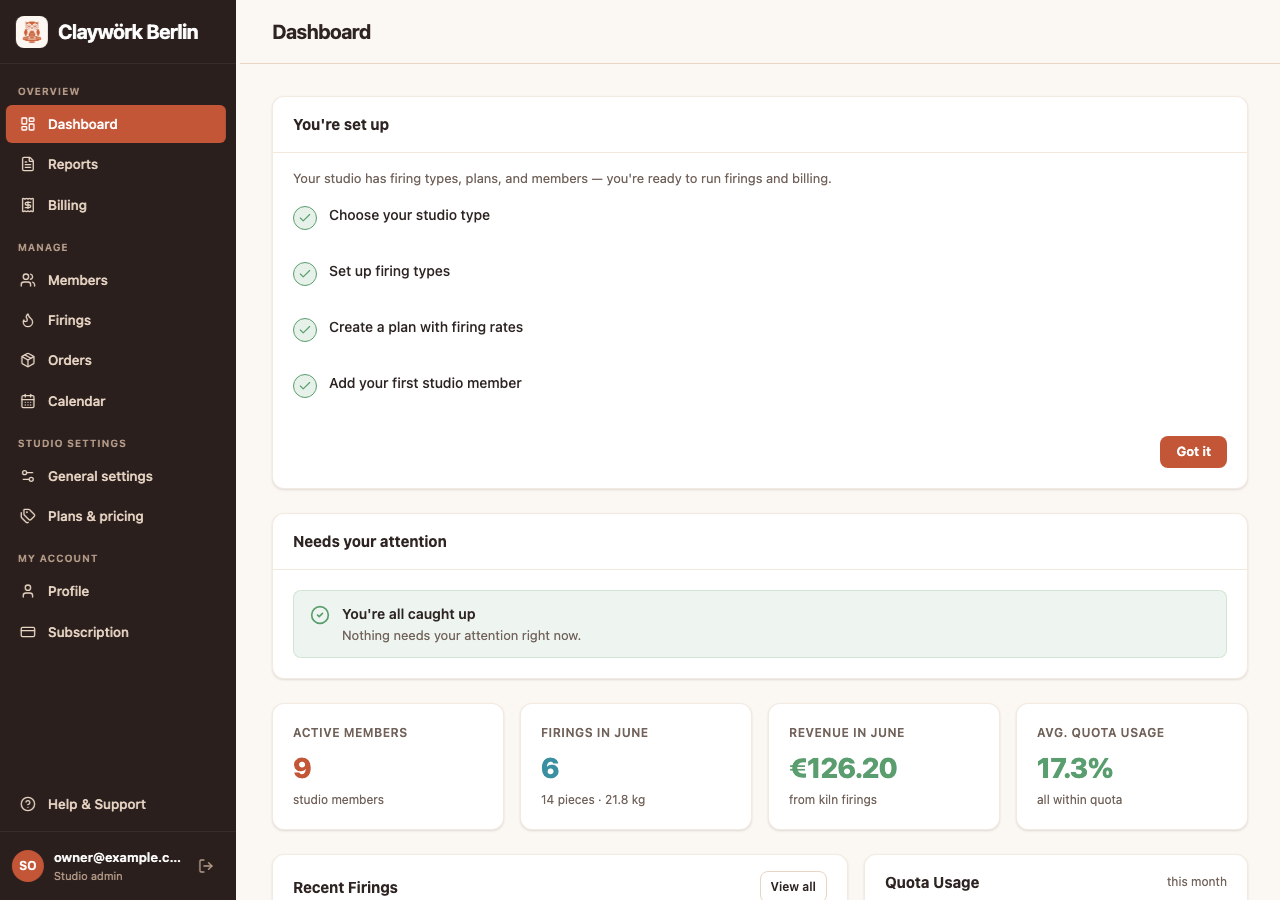Click the Dashboard grid icon in sidebar
The width and height of the screenshot is (1280, 900).
point(28,124)
